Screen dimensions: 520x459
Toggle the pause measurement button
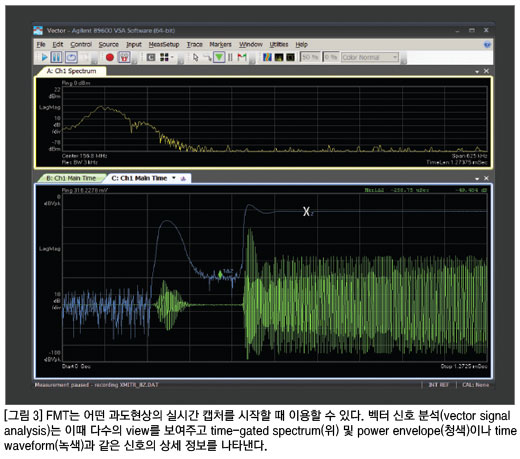57,57
